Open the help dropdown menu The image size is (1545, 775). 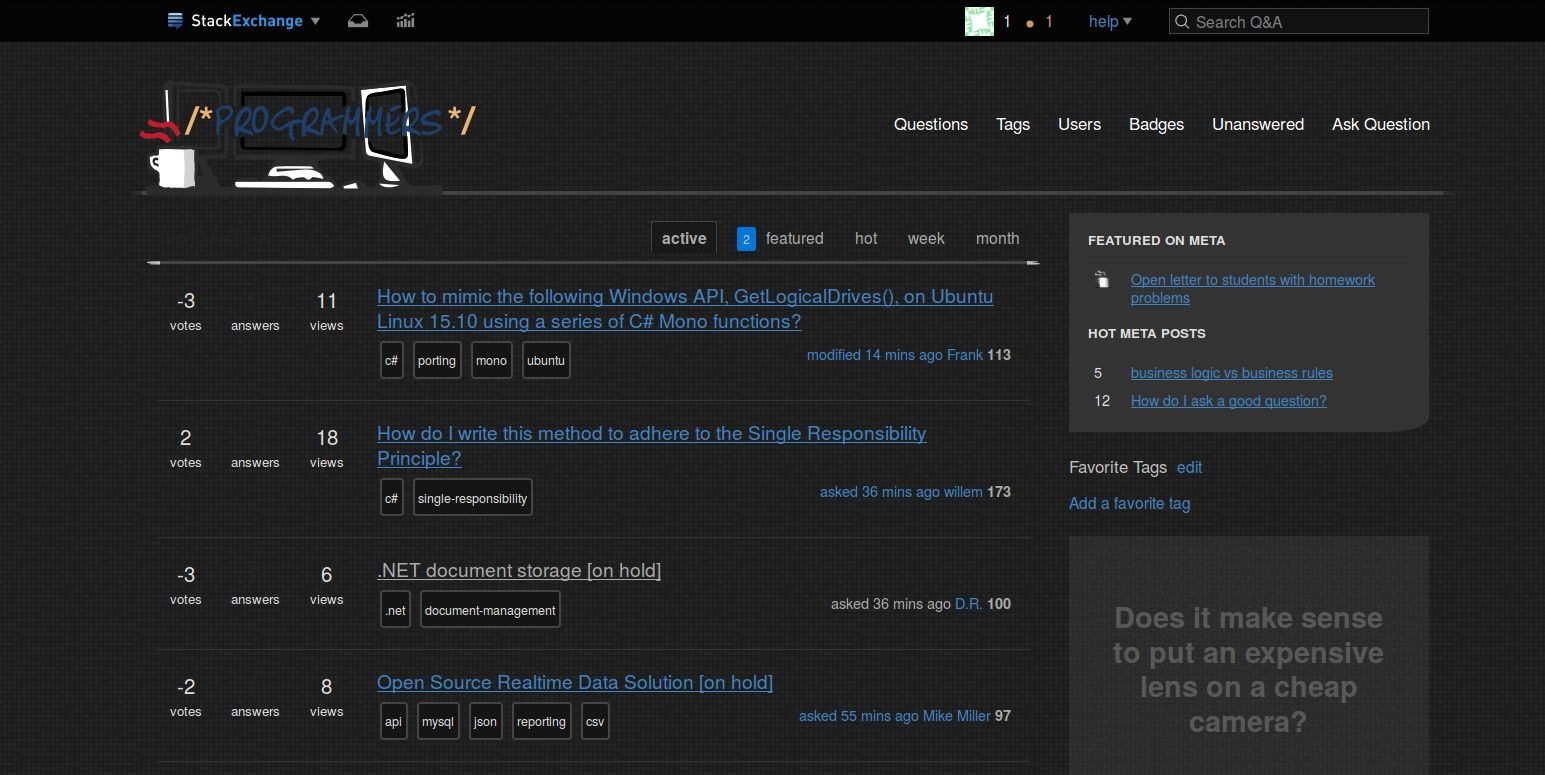pyautogui.click(x=1109, y=21)
